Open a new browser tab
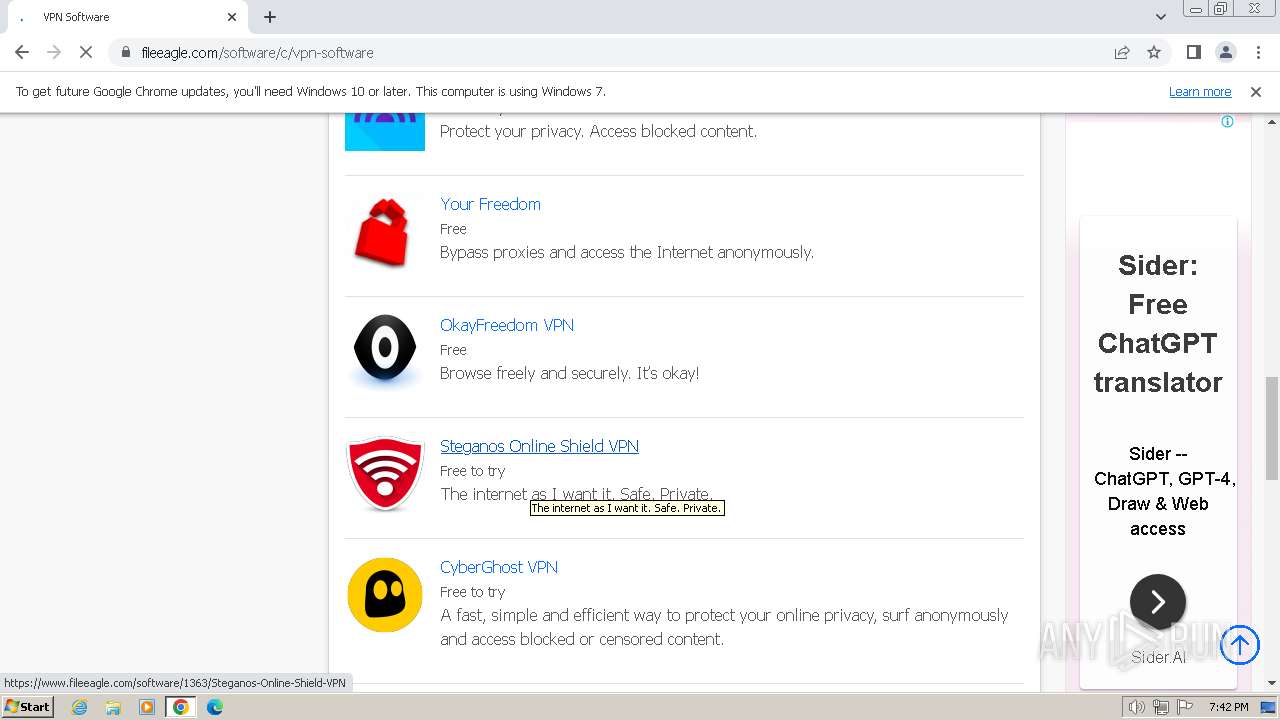This screenshot has height=720, width=1280. pos(270,17)
